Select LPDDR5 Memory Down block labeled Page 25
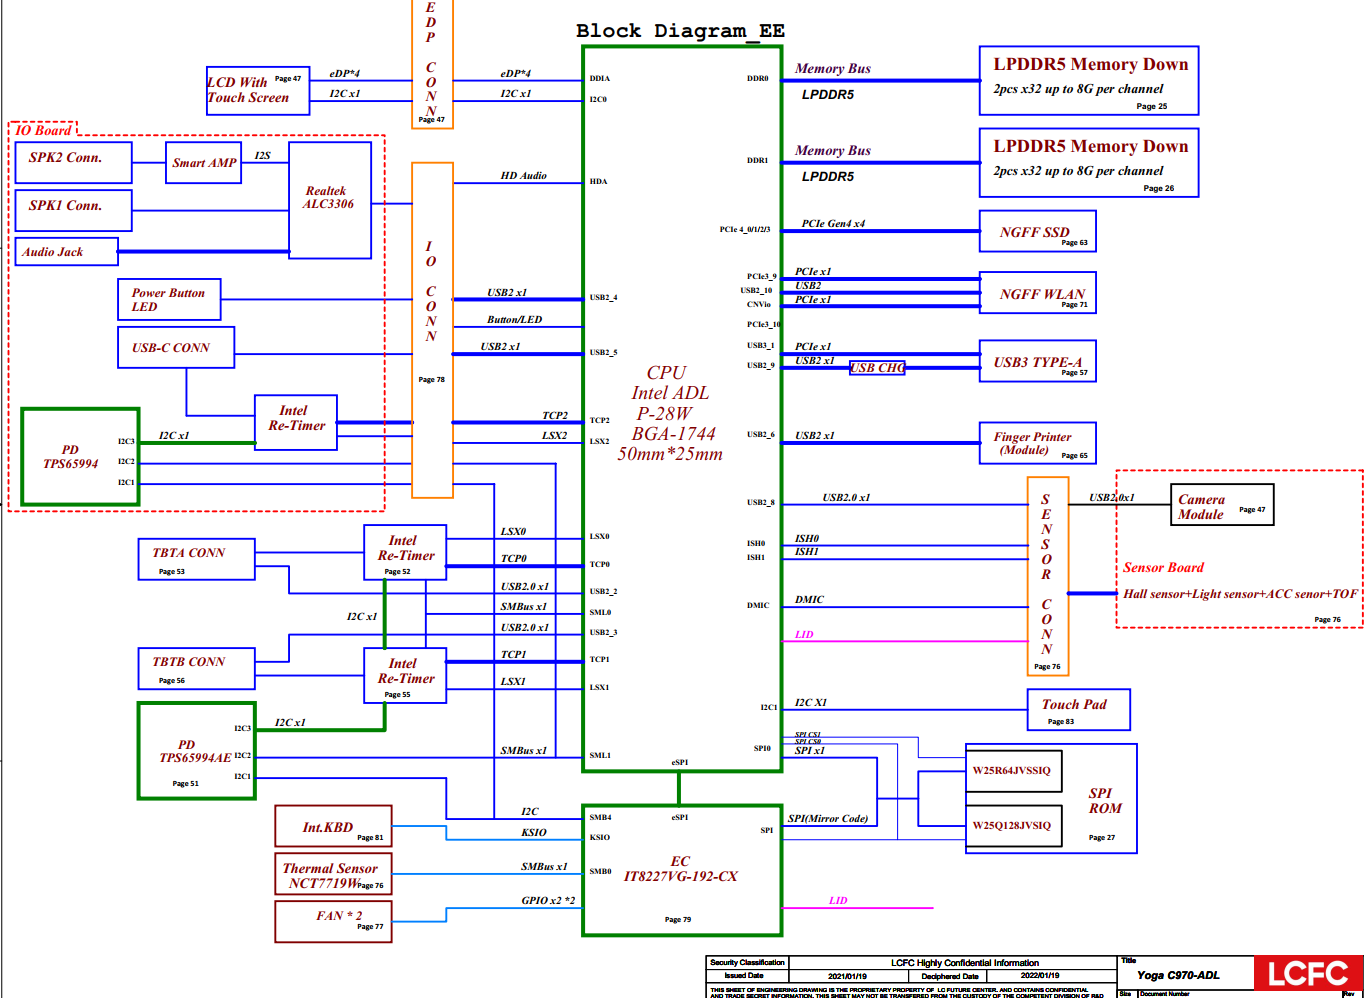1369x998 pixels. tap(1089, 79)
